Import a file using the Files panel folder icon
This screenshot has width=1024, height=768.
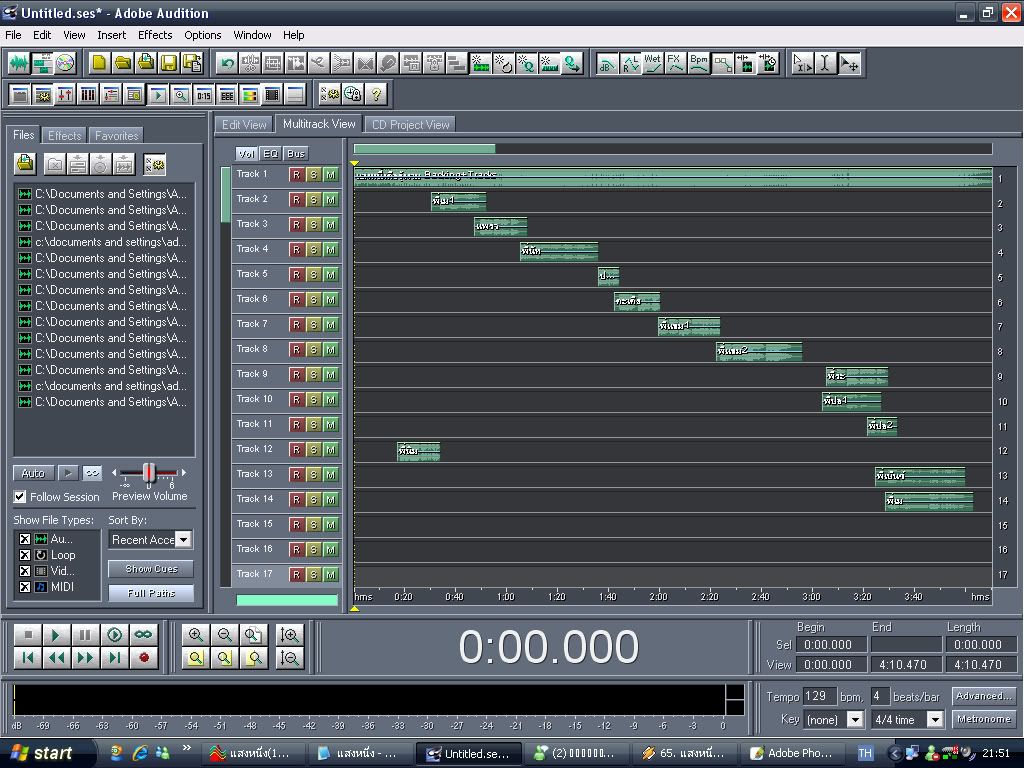click(x=25, y=163)
